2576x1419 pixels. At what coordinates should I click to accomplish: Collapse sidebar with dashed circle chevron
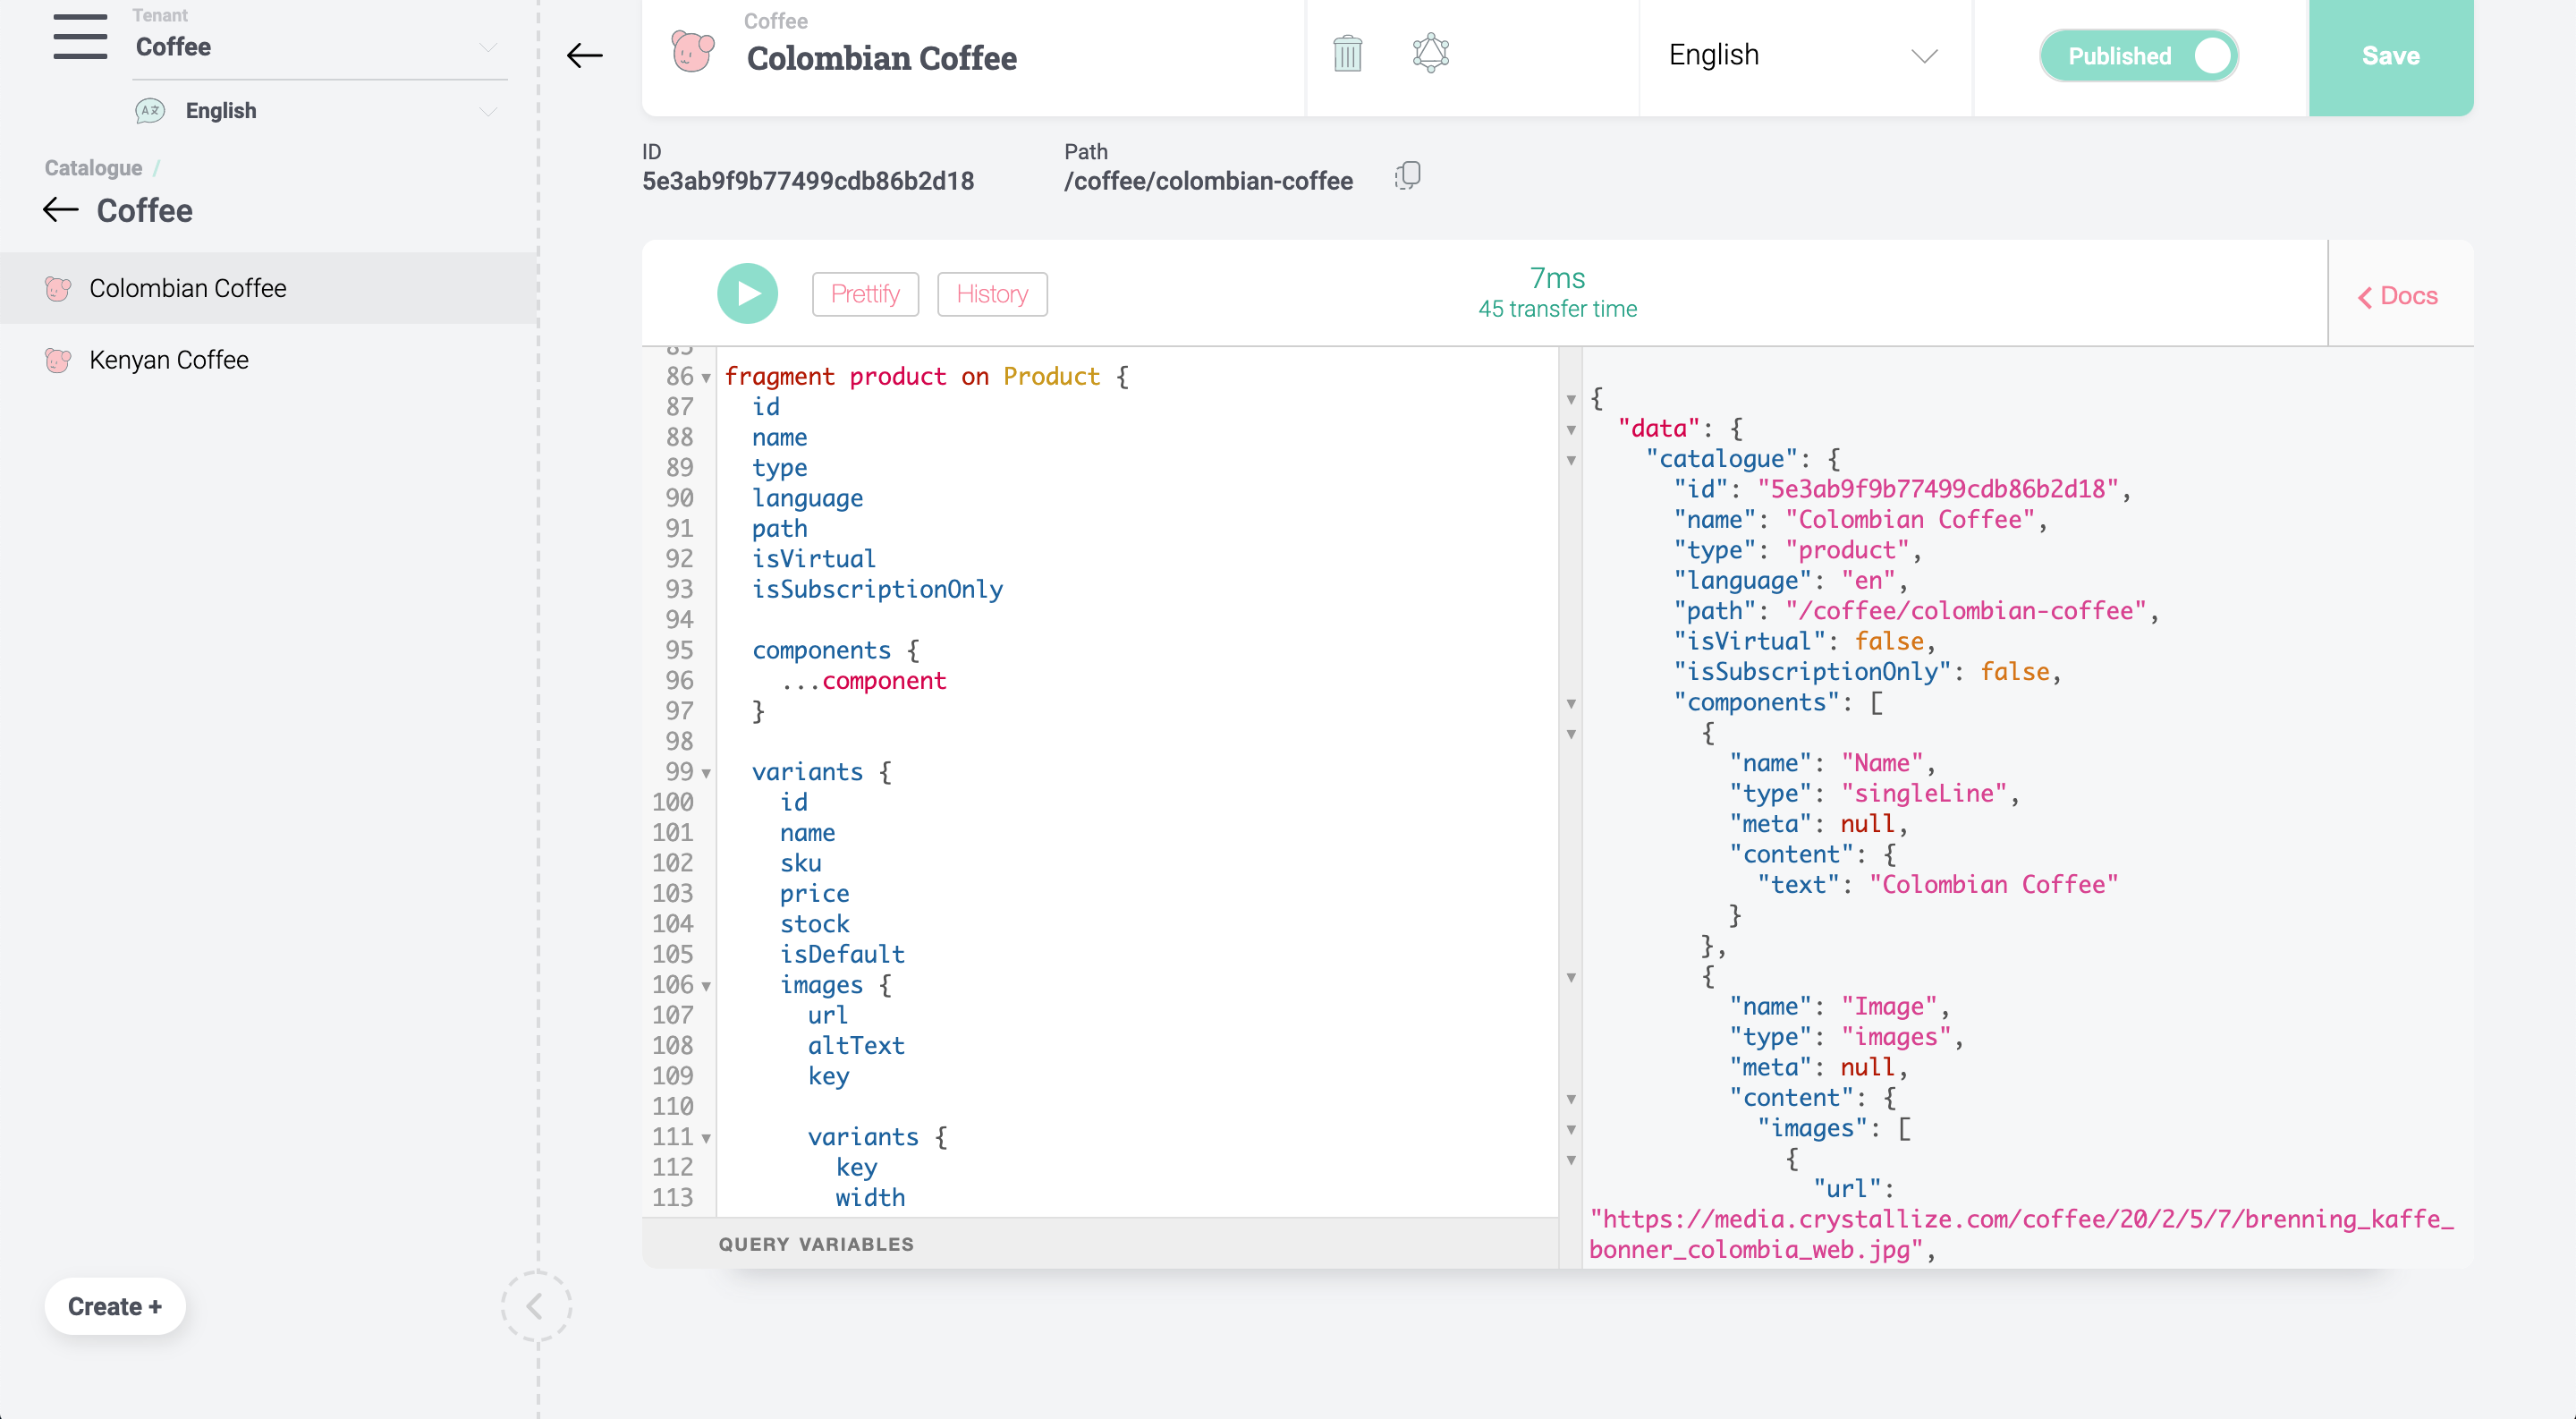coord(535,1305)
